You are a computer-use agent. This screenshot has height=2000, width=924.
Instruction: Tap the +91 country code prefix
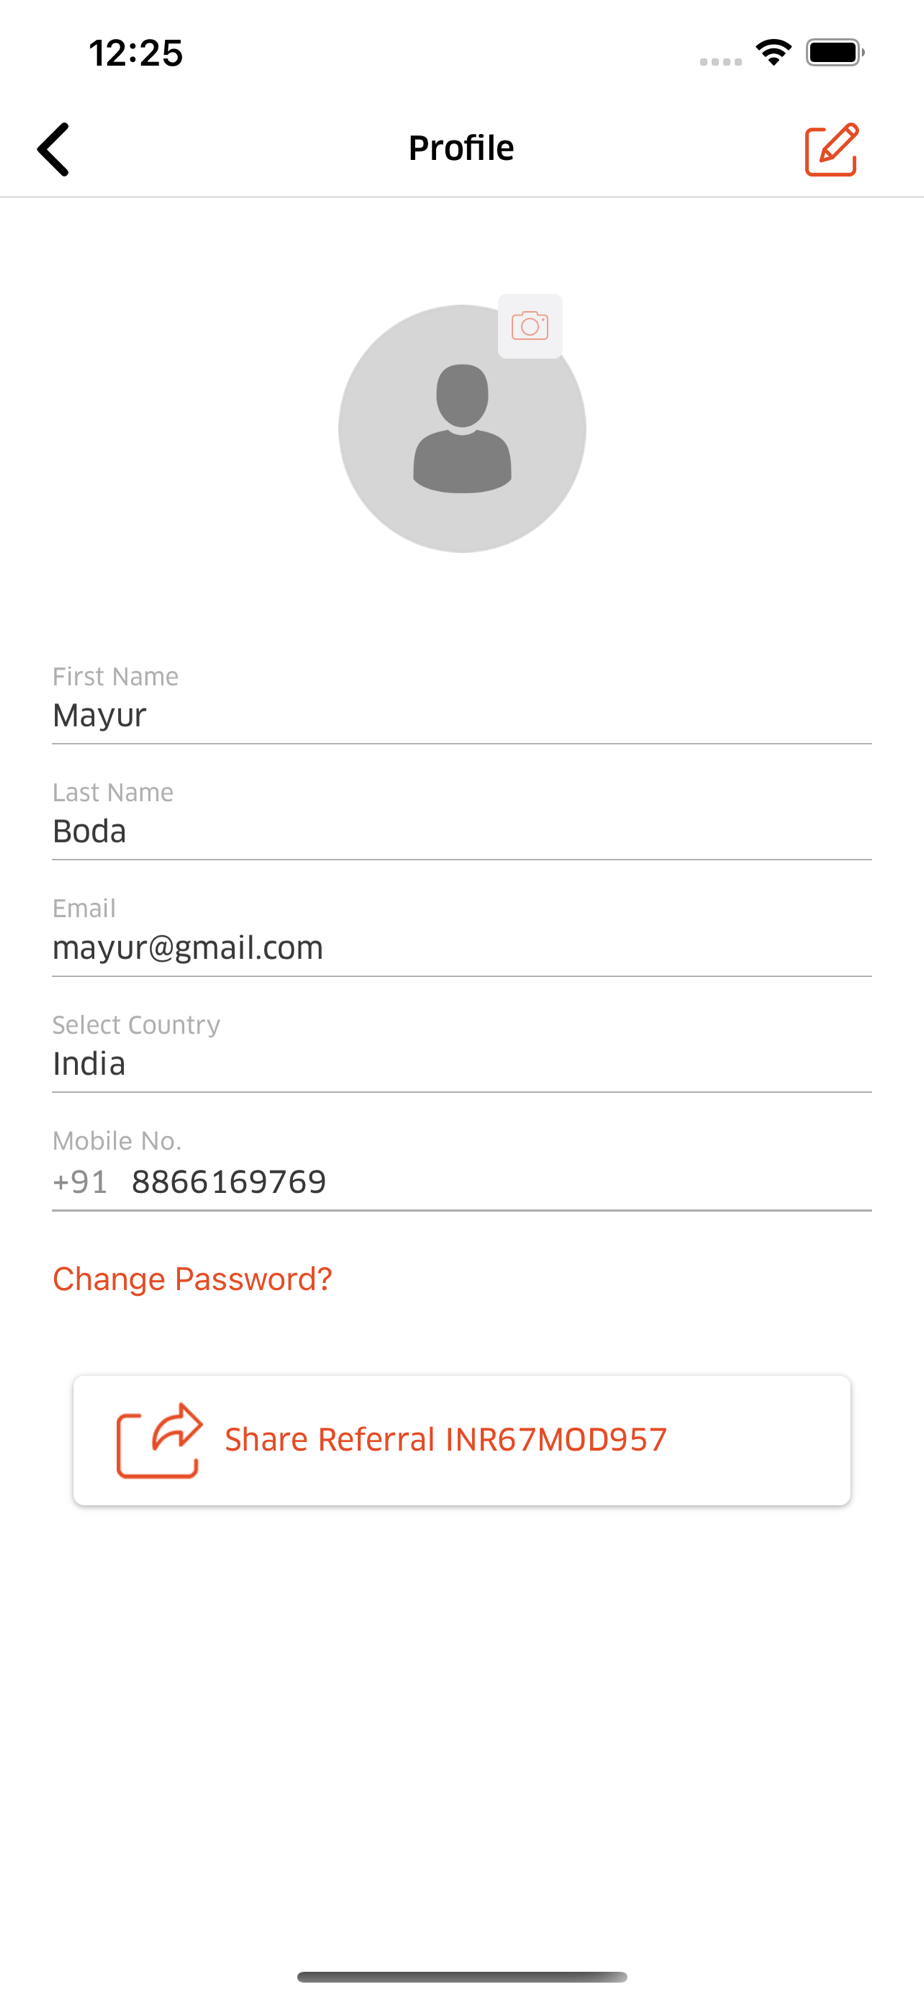coord(80,1182)
